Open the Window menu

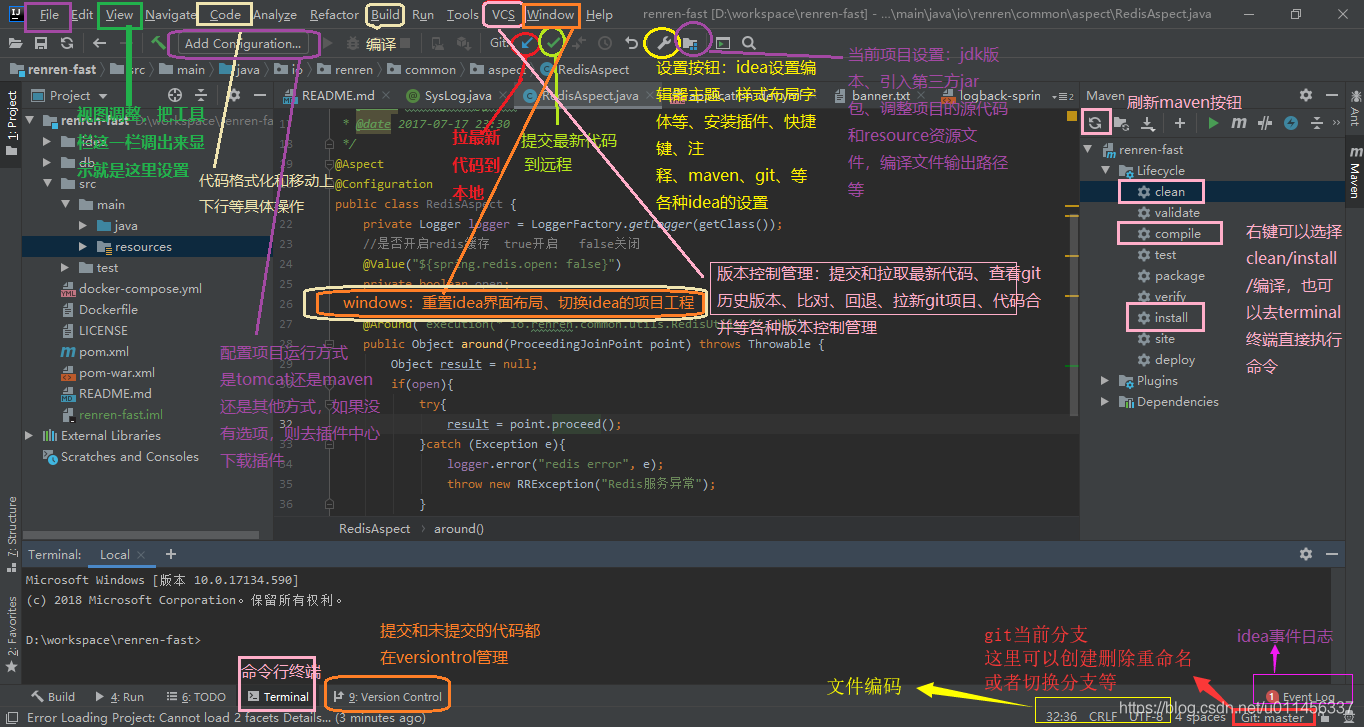point(551,15)
